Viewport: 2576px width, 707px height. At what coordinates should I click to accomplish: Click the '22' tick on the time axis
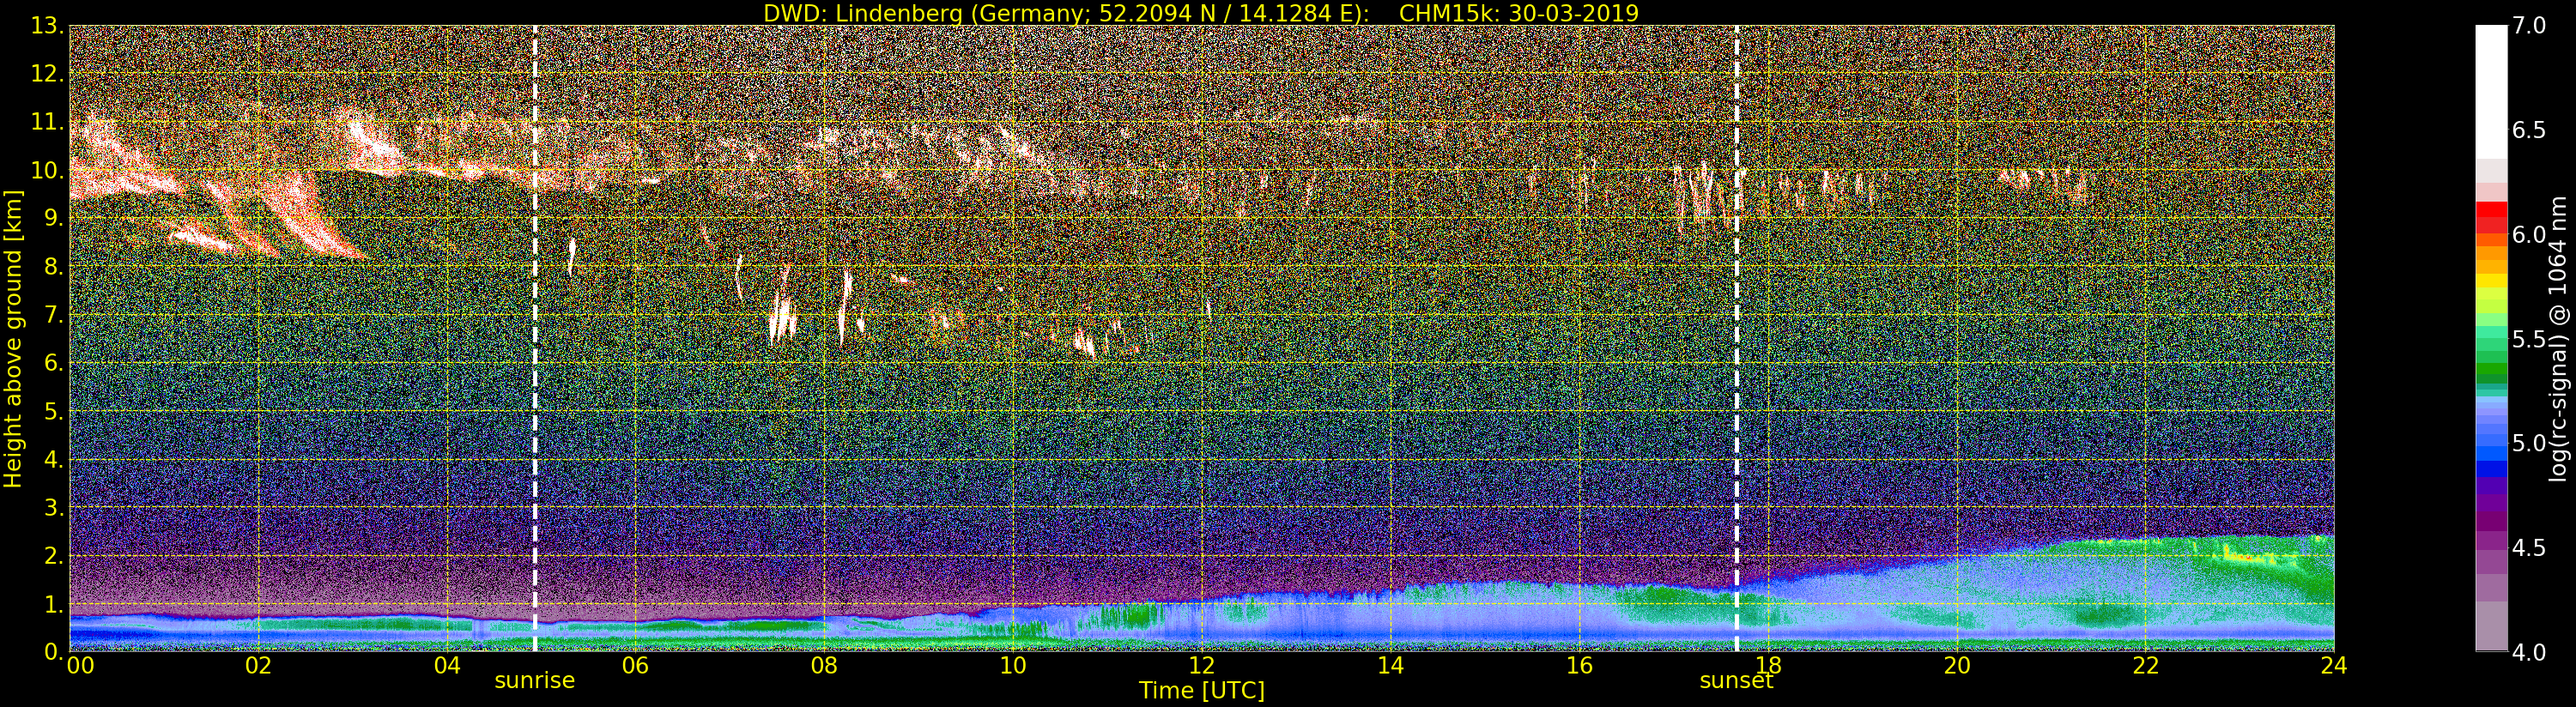(x=2146, y=666)
